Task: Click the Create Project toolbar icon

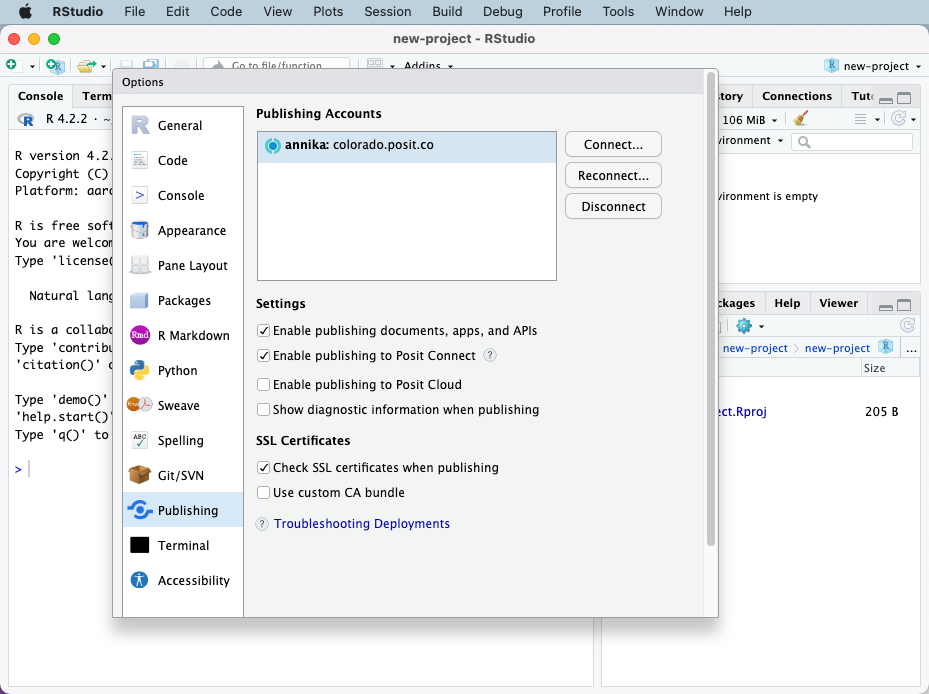Action: pos(55,65)
